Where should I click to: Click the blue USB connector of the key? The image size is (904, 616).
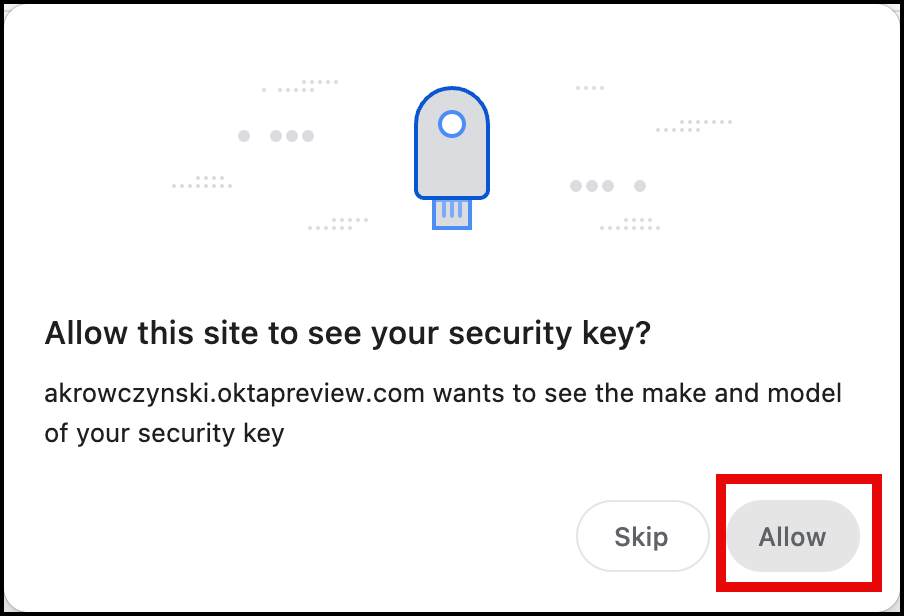click(452, 212)
